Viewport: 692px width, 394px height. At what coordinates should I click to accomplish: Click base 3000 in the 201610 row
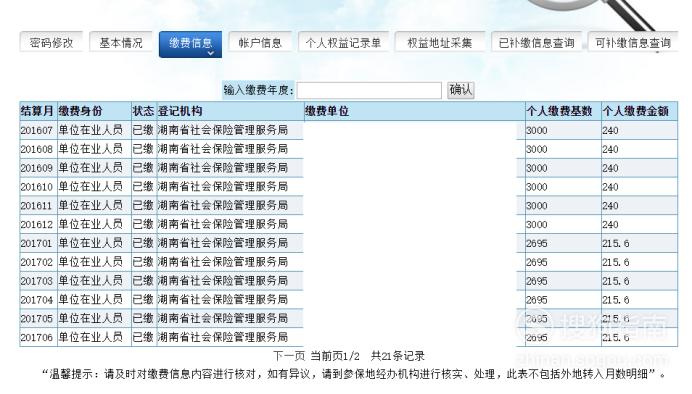[537, 187]
